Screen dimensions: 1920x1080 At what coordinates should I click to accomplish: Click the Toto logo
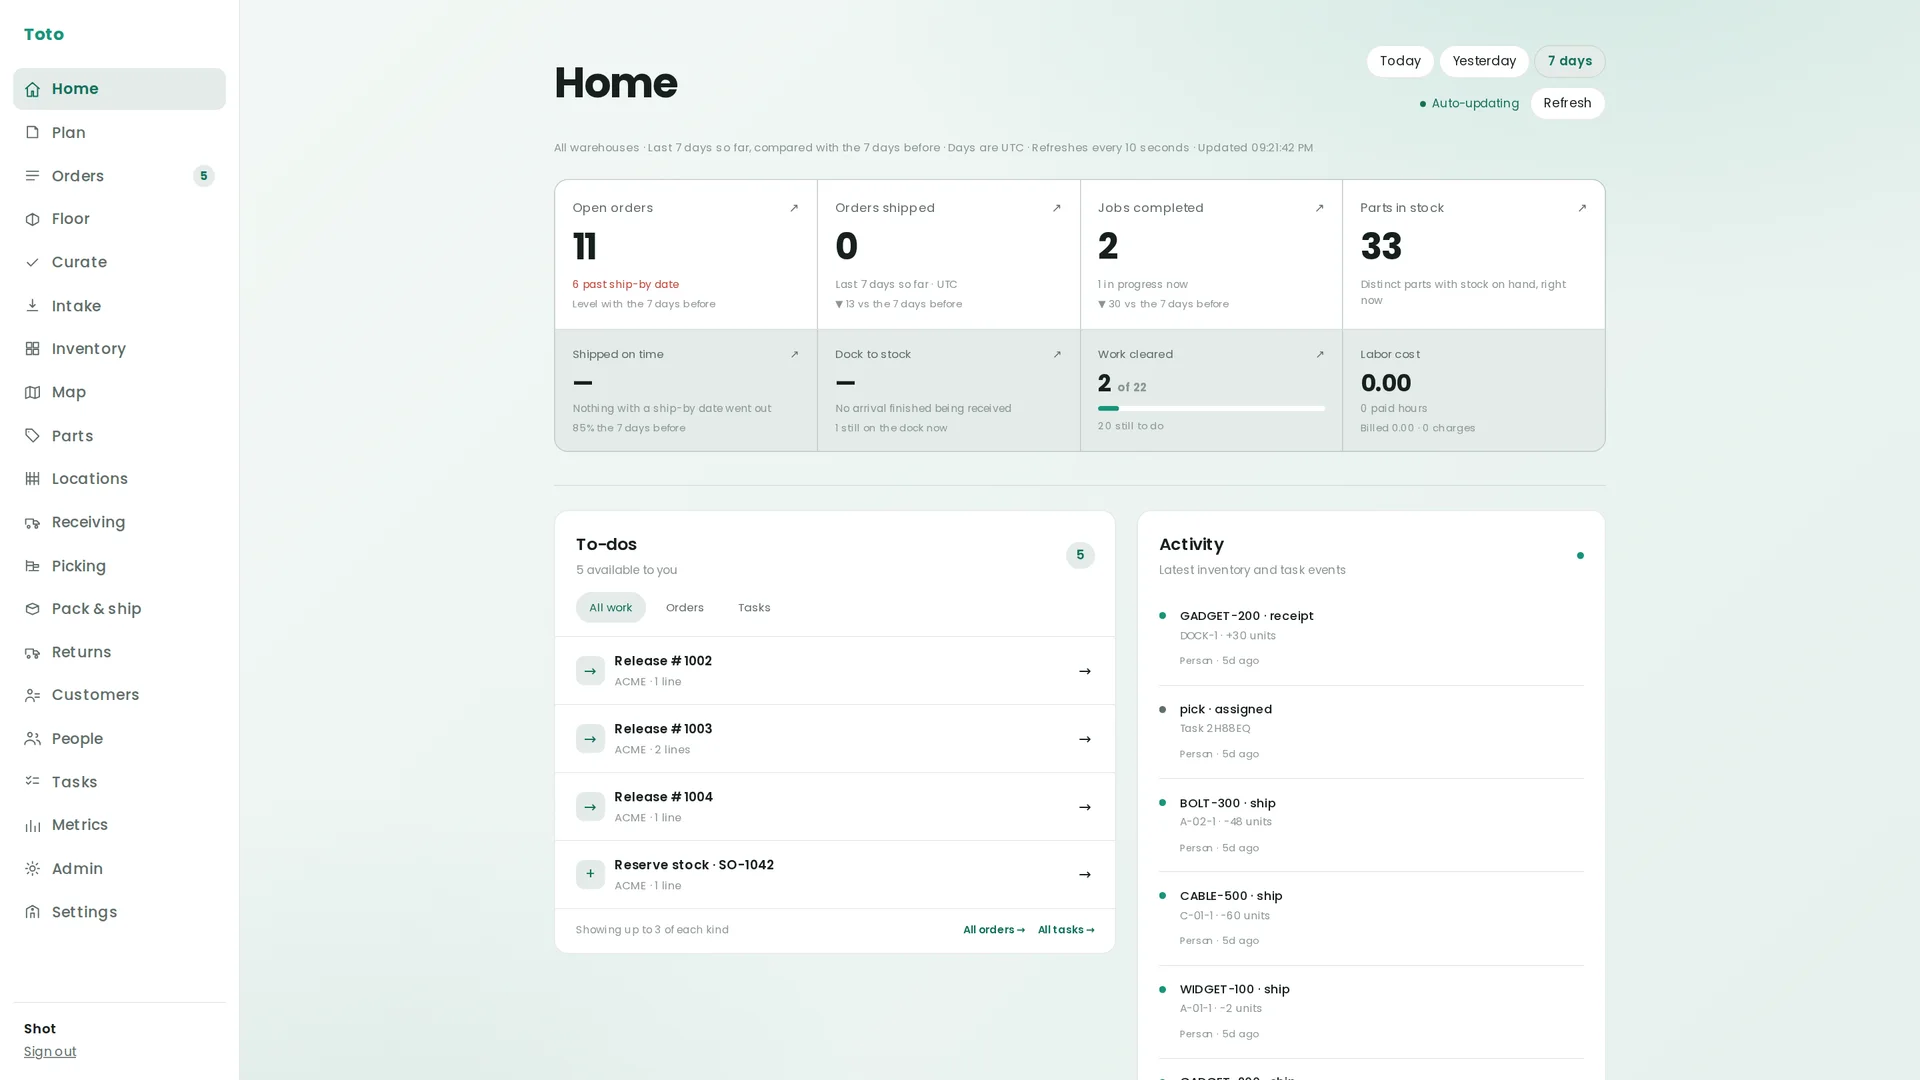44,34
